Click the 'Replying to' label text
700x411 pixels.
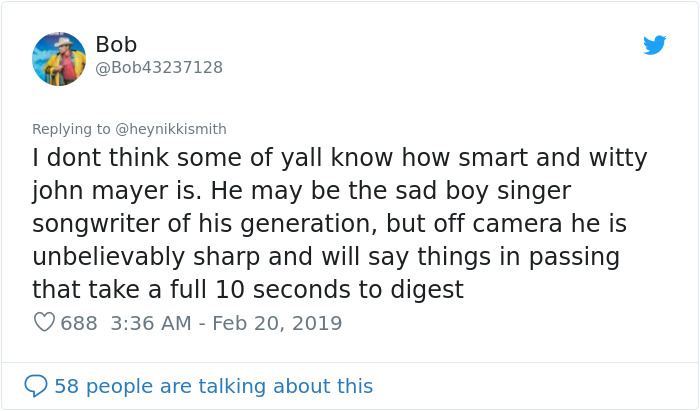coord(72,129)
